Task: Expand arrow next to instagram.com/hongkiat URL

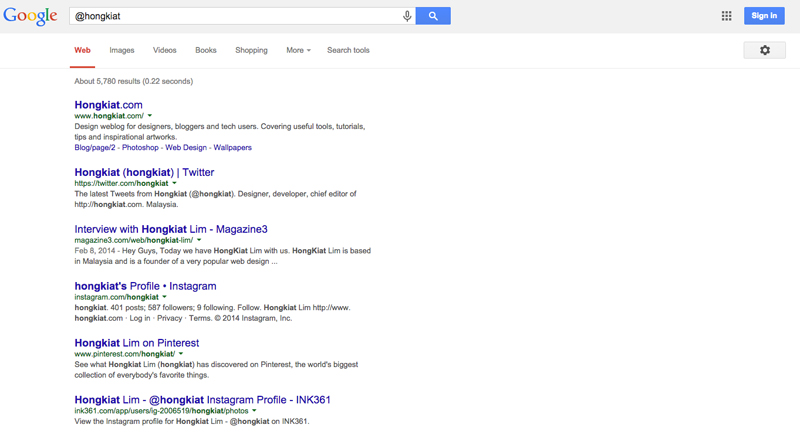Action: click(x=164, y=297)
